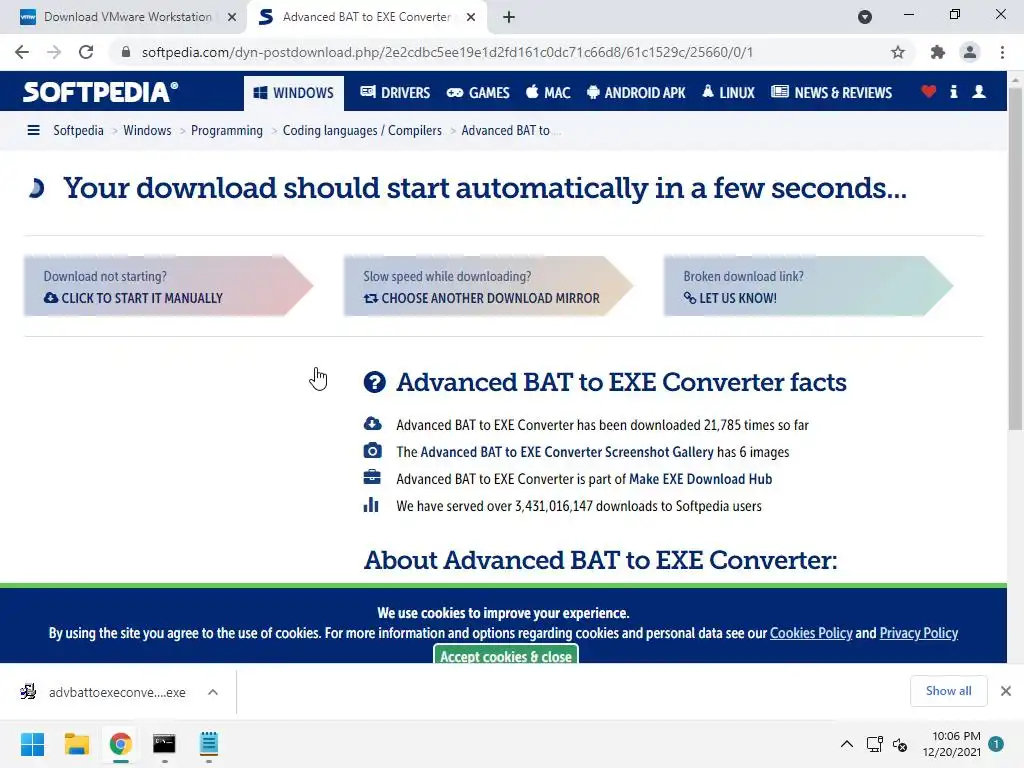
Task: Open a new browser tab
Action: pos(509,17)
